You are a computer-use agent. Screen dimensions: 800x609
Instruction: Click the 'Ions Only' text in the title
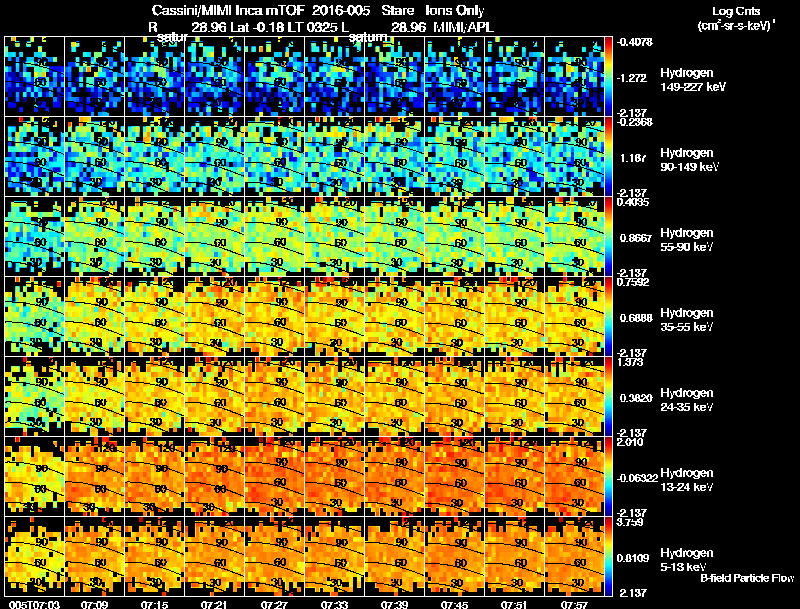455,11
